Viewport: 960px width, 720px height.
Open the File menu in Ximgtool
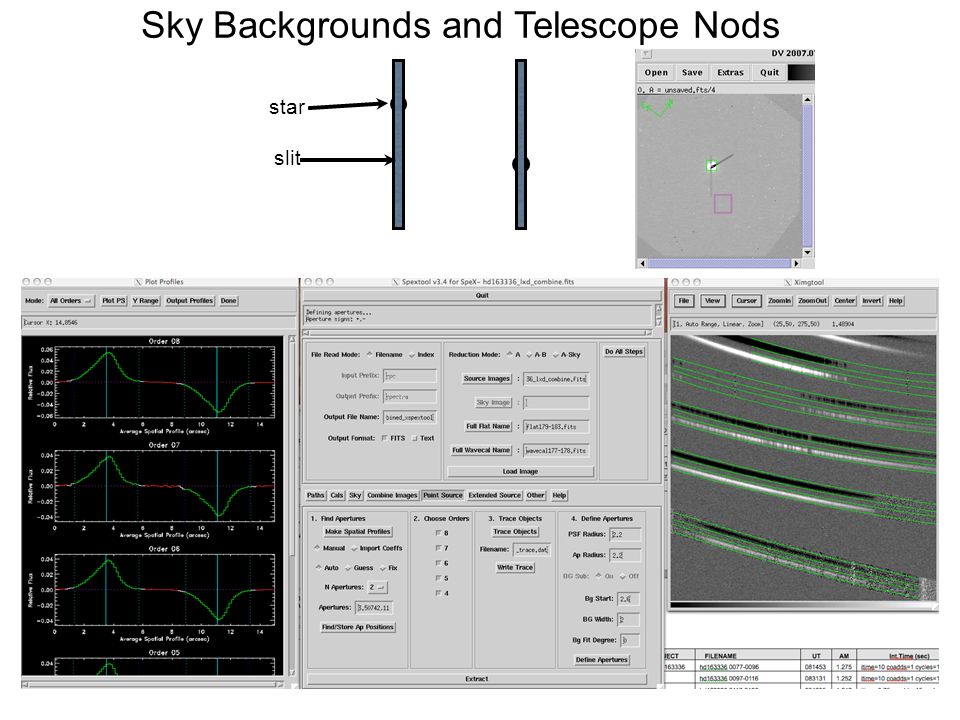(684, 301)
